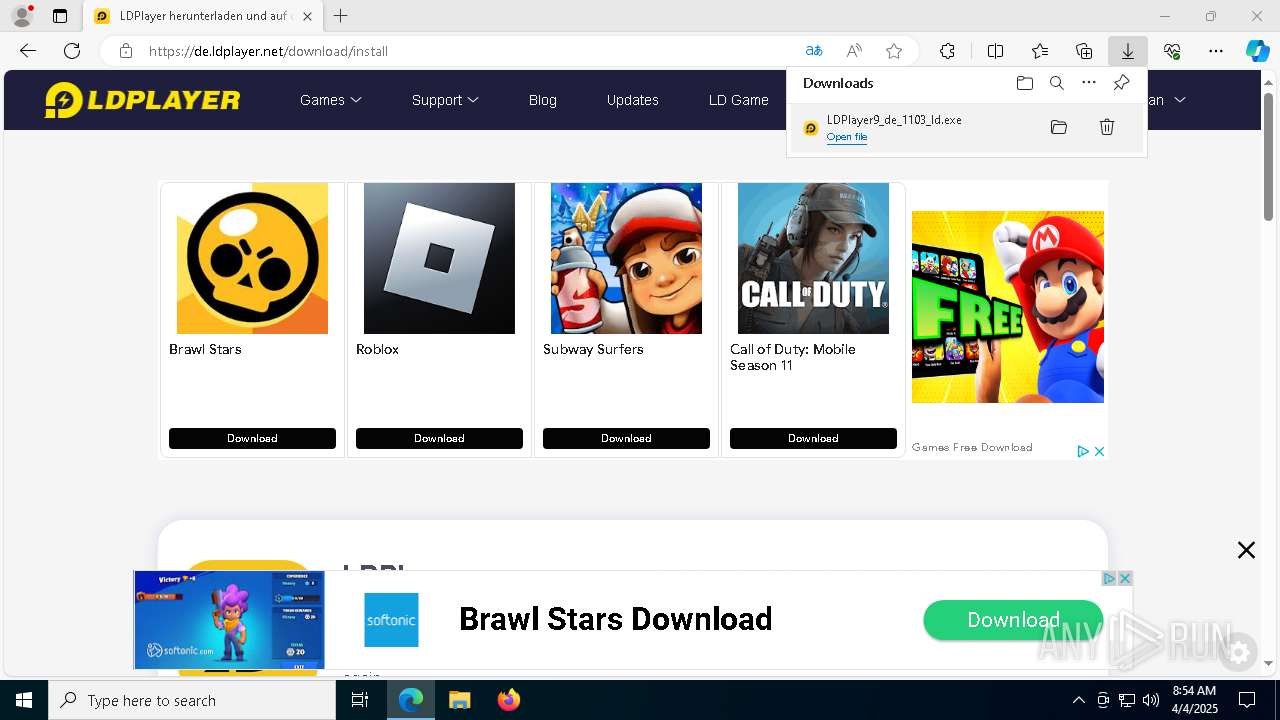Expand the language dropdown chevron

pos(1180,100)
